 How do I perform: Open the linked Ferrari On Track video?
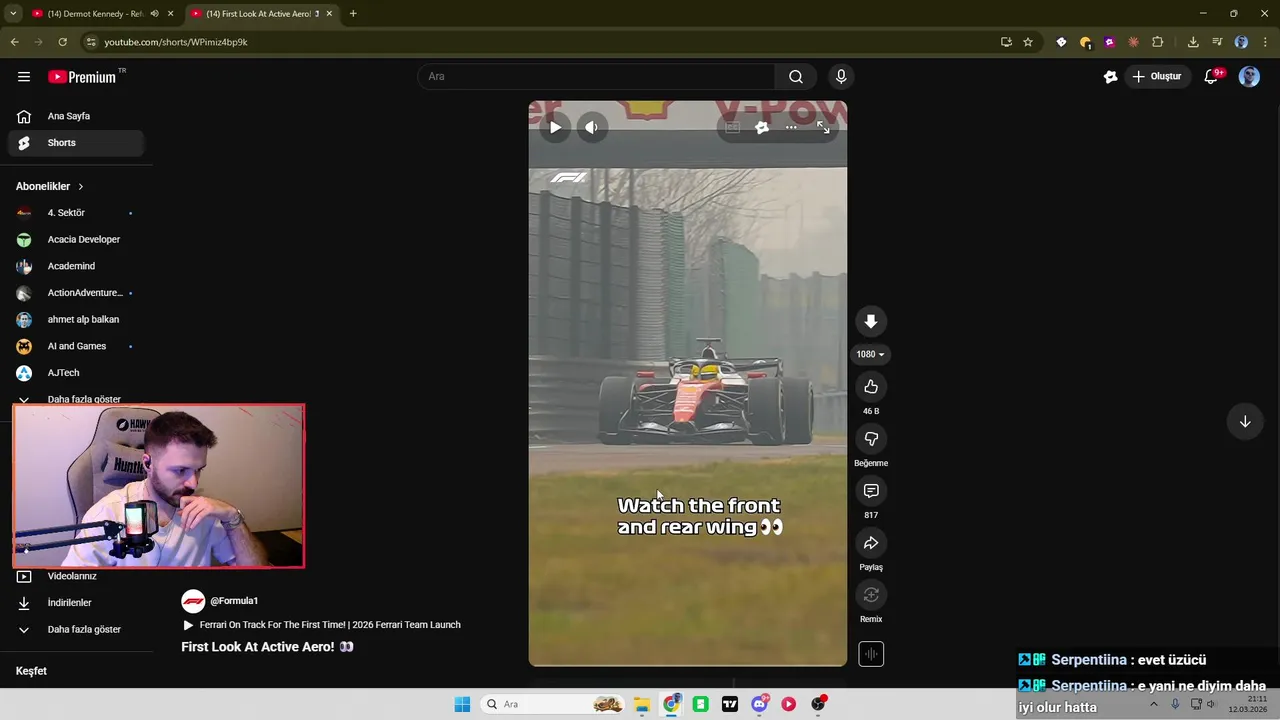pyautogui.click(x=322, y=625)
